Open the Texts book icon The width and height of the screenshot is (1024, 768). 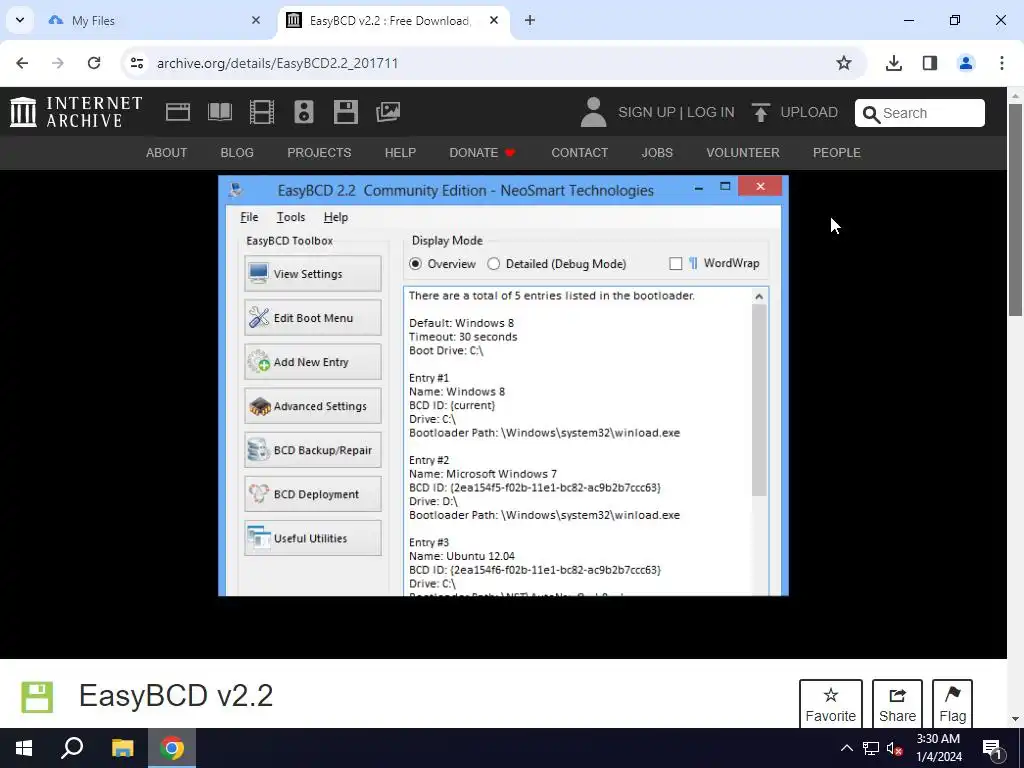(x=219, y=112)
